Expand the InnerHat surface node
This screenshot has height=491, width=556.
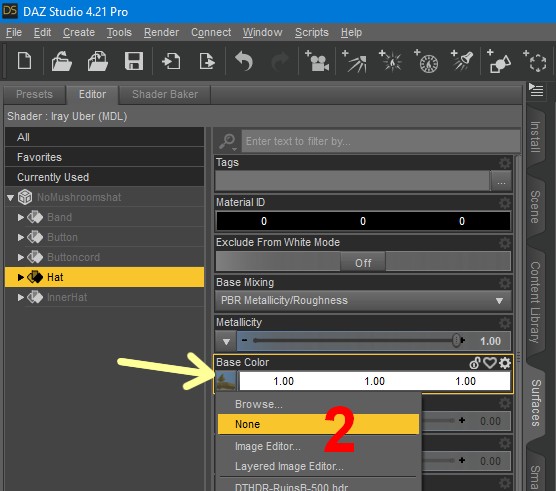(21, 297)
